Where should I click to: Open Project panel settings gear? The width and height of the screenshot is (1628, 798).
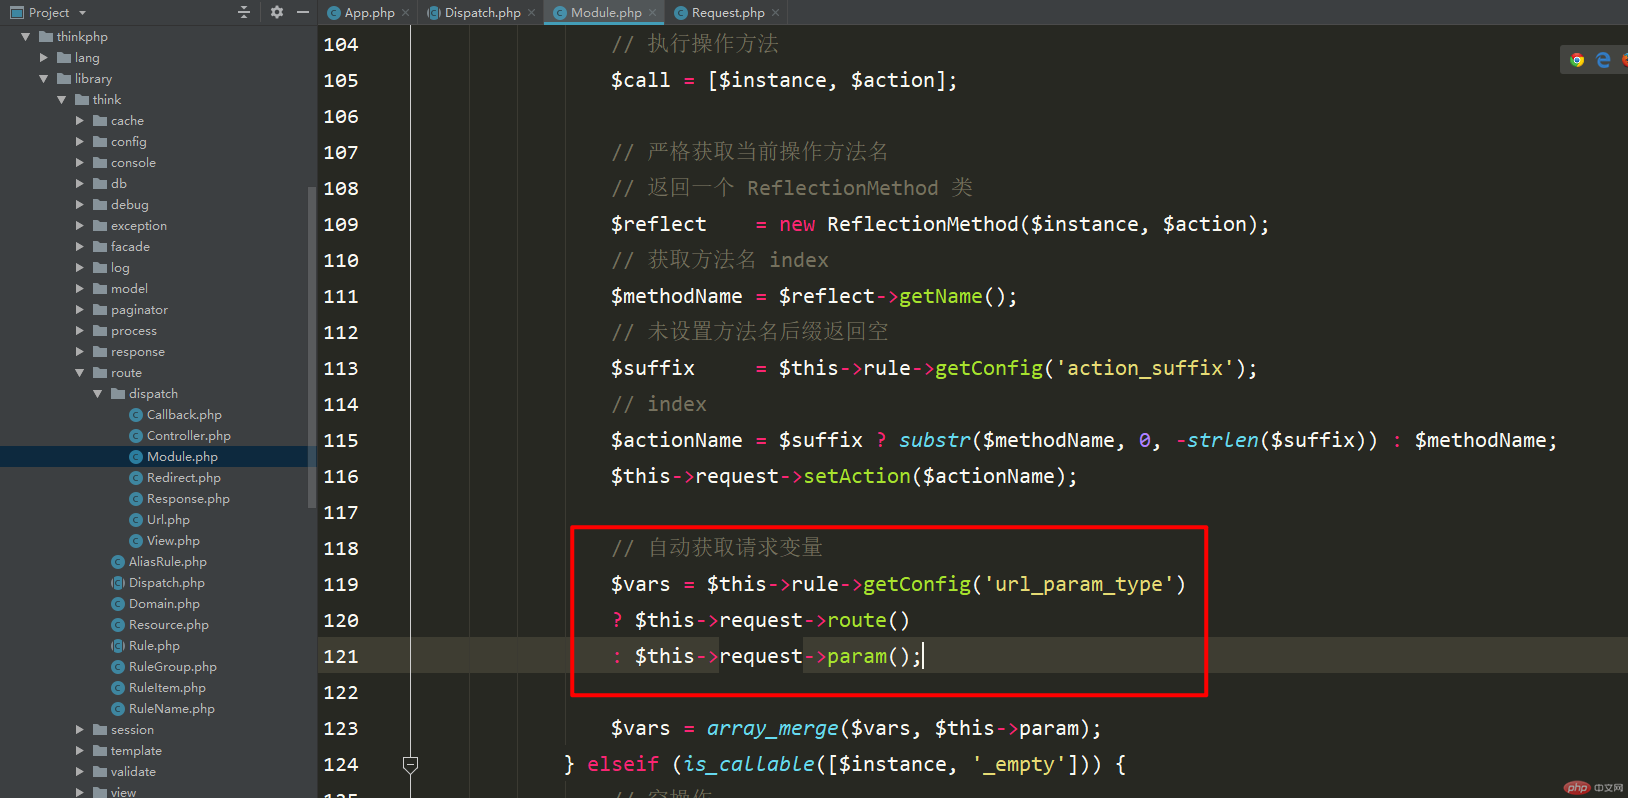click(x=277, y=12)
